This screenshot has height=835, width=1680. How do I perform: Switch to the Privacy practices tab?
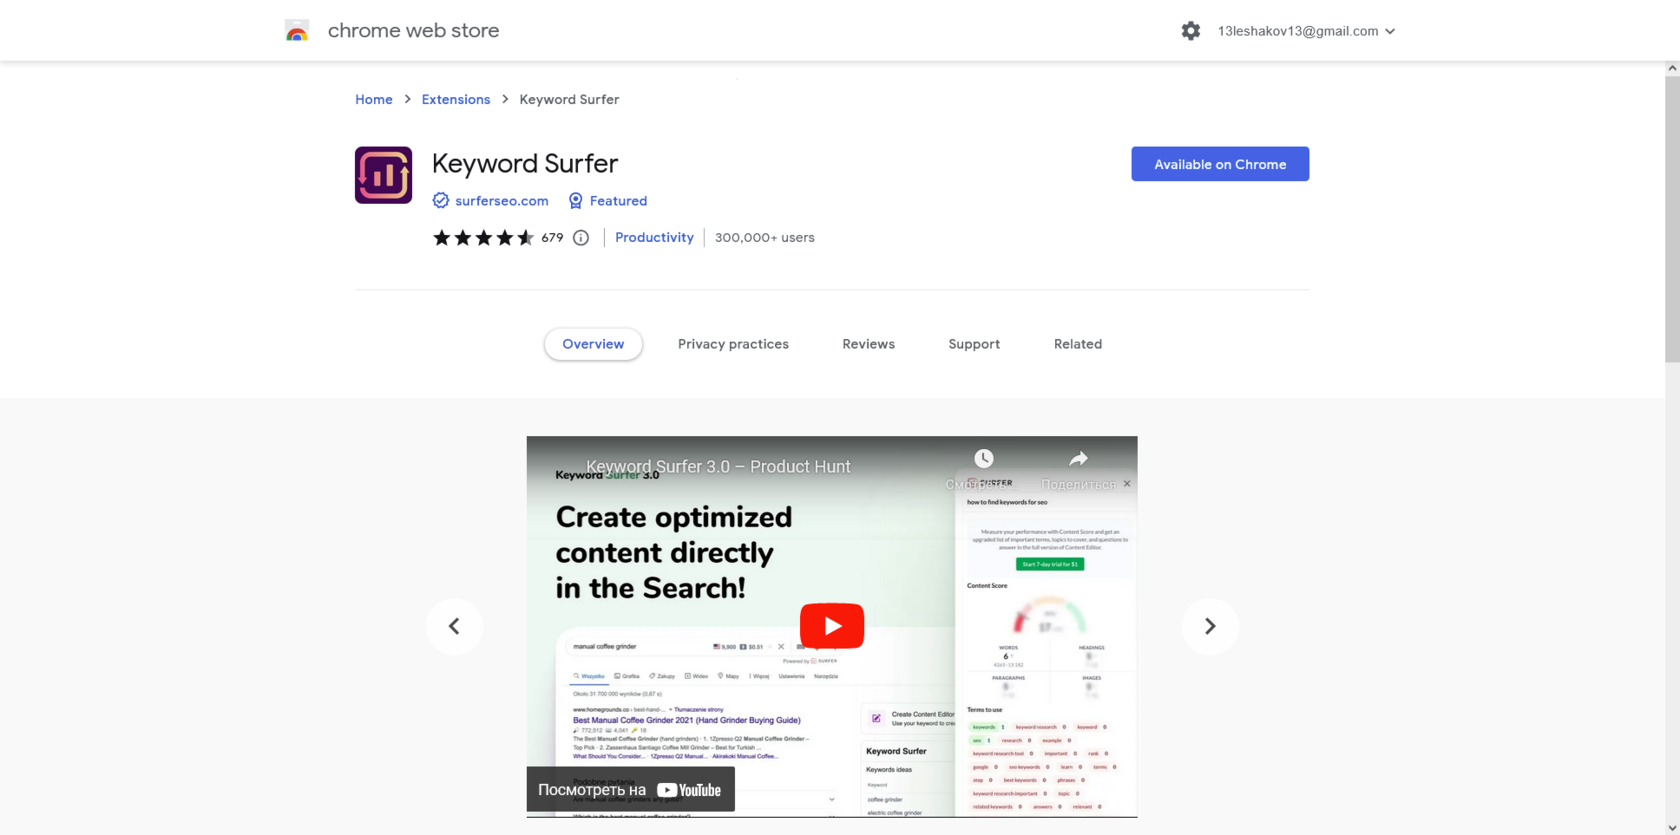coord(733,344)
